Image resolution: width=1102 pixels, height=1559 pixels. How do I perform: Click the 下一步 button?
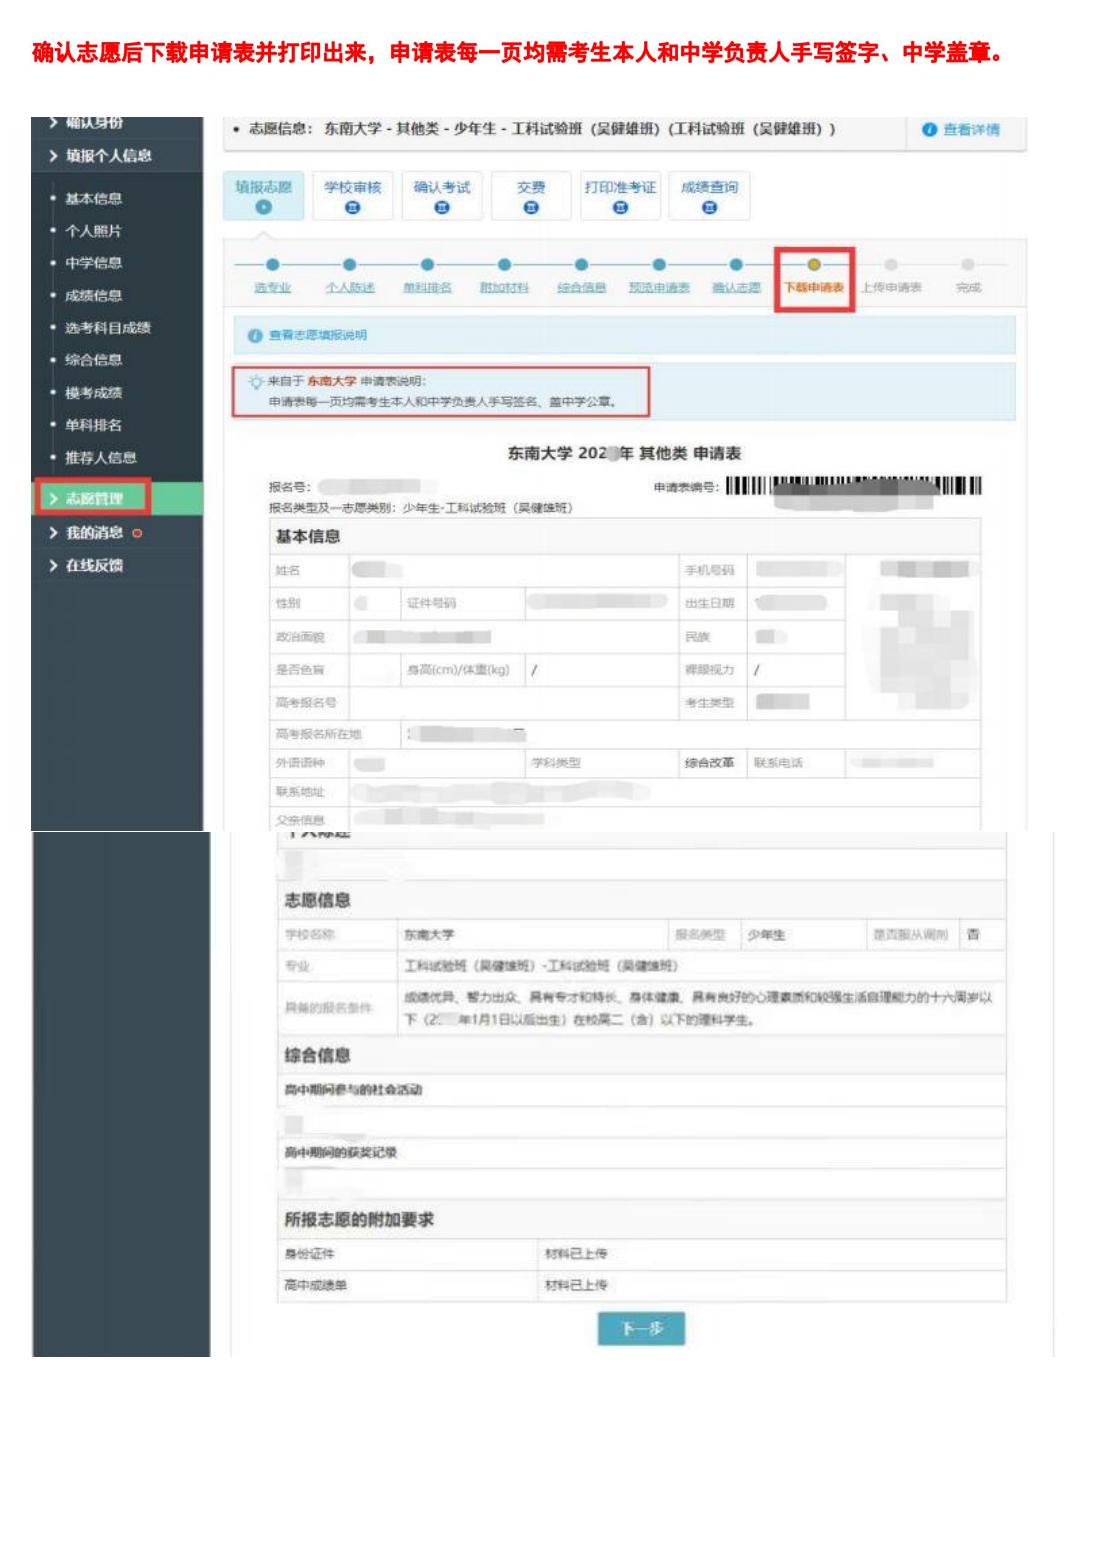[641, 1329]
